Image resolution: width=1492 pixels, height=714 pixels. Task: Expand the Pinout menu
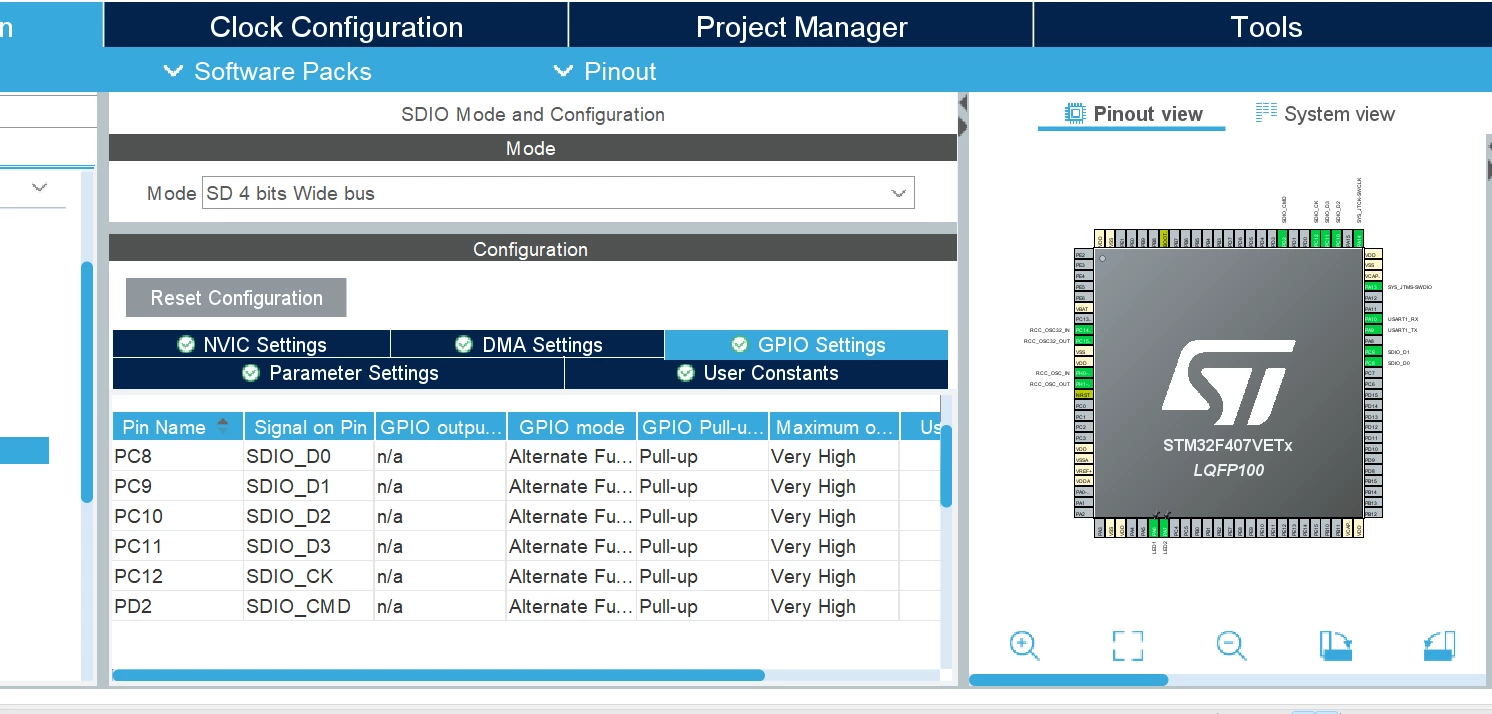[x=605, y=71]
